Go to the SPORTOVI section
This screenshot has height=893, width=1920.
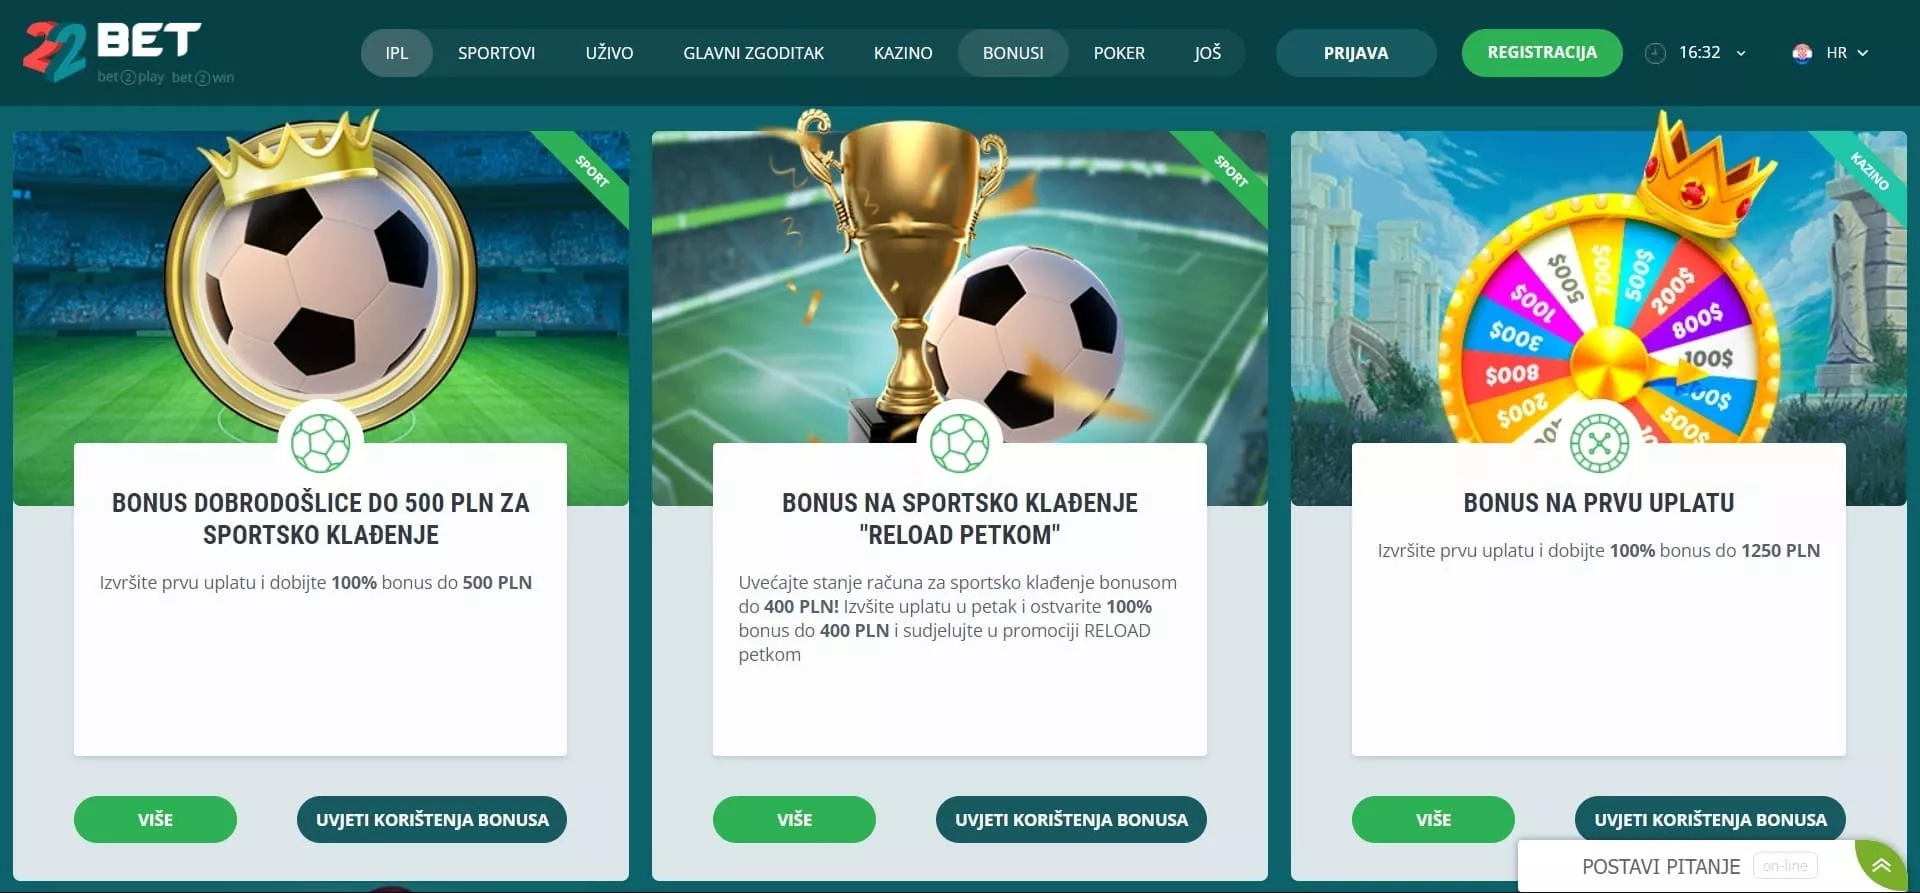(x=496, y=53)
